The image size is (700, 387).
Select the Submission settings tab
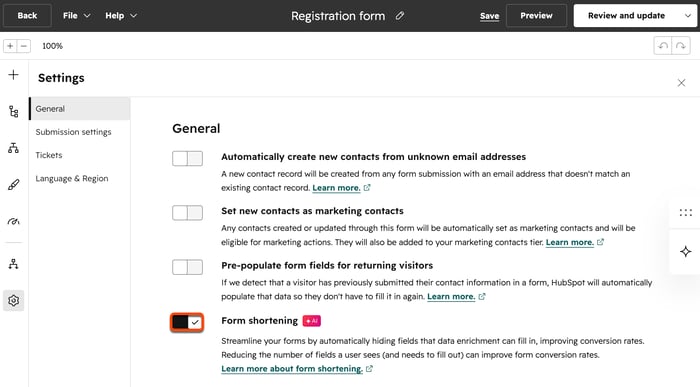point(80,132)
